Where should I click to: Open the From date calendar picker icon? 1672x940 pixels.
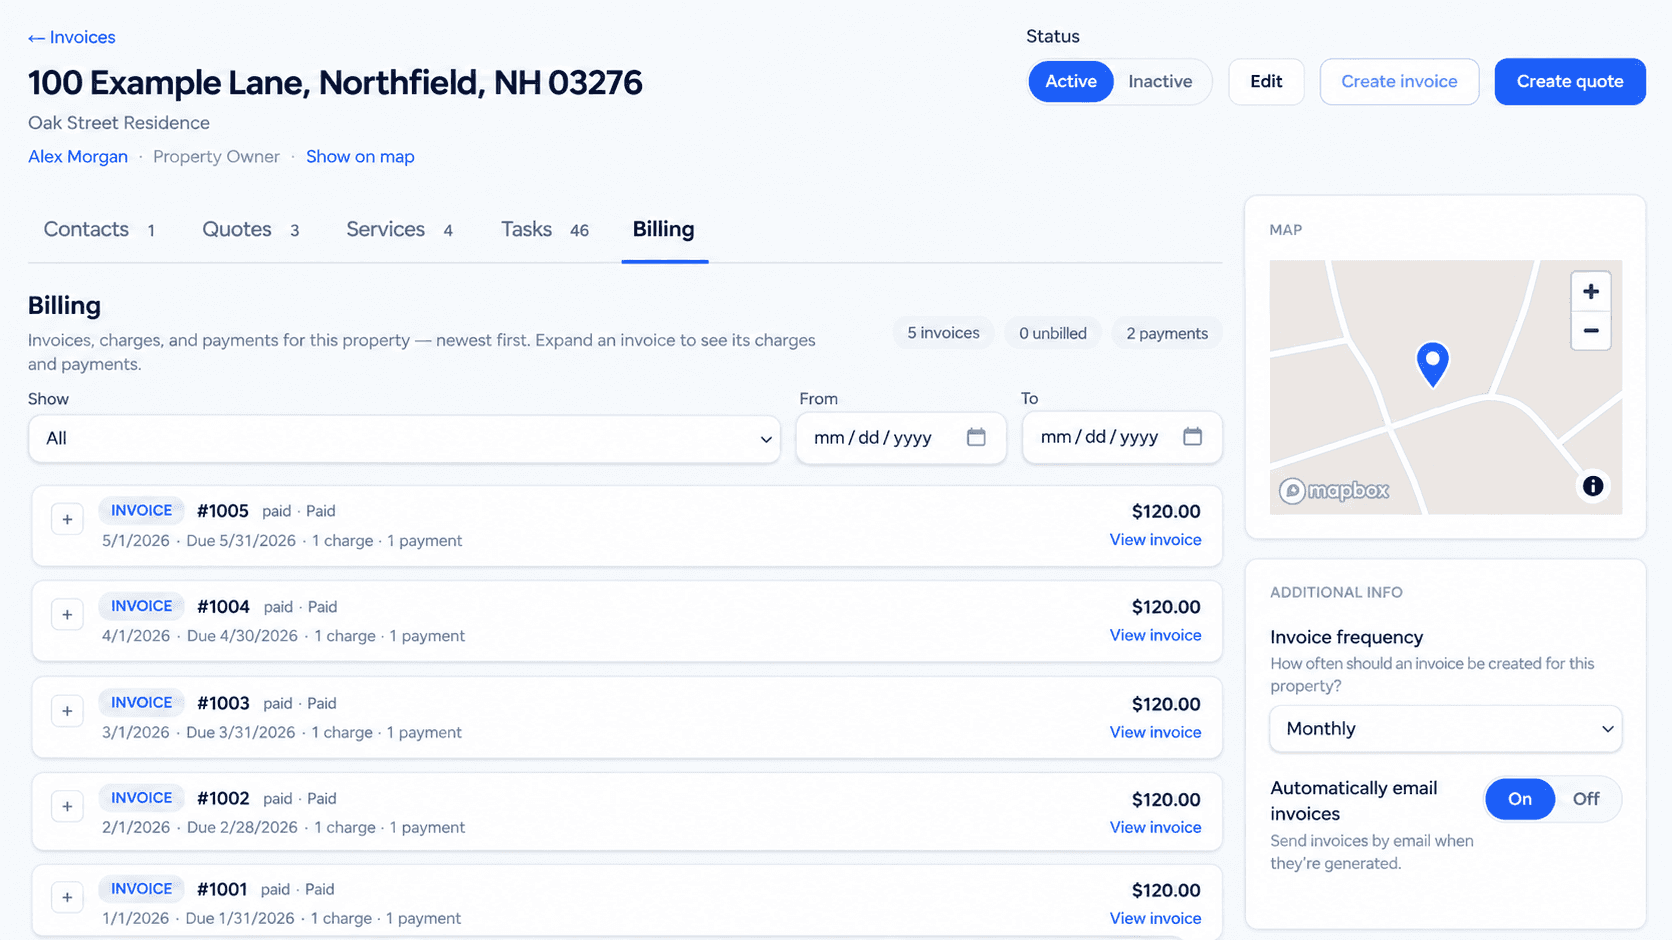976,437
